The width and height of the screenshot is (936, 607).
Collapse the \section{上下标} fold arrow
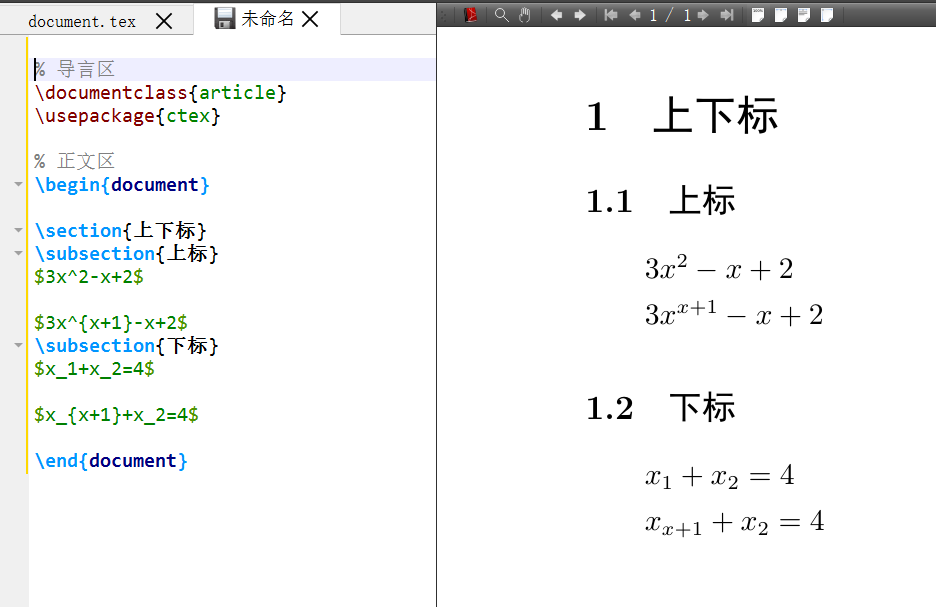point(19,230)
